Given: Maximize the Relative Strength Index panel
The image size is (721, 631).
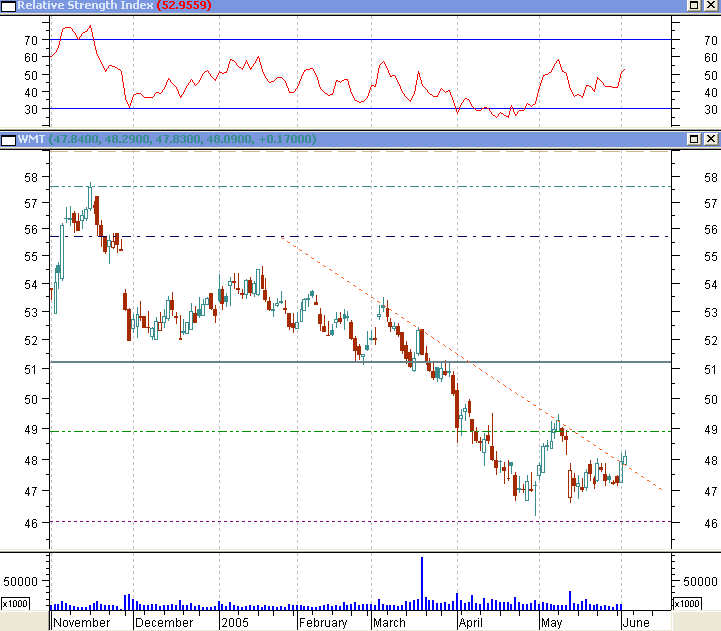Looking at the screenshot, I should (x=694, y=5).
